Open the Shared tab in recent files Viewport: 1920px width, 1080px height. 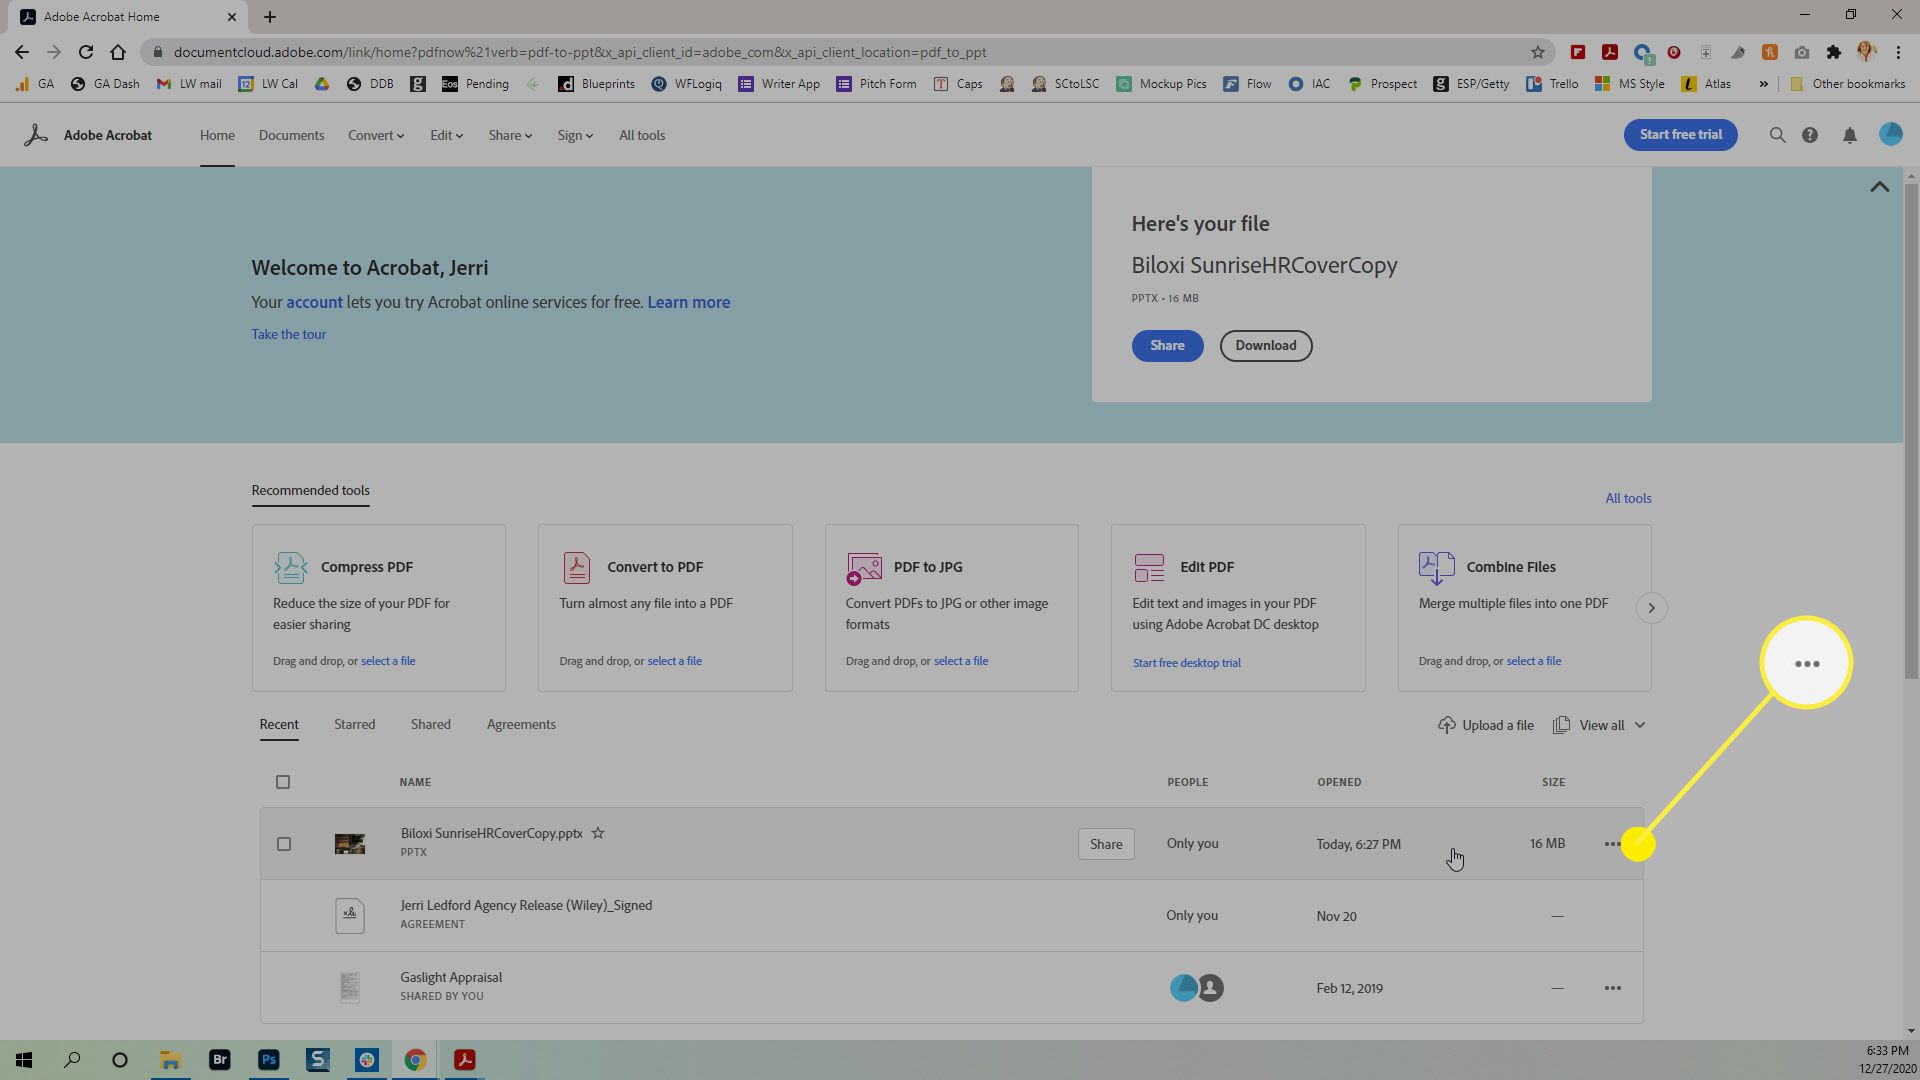pos(431,723)
